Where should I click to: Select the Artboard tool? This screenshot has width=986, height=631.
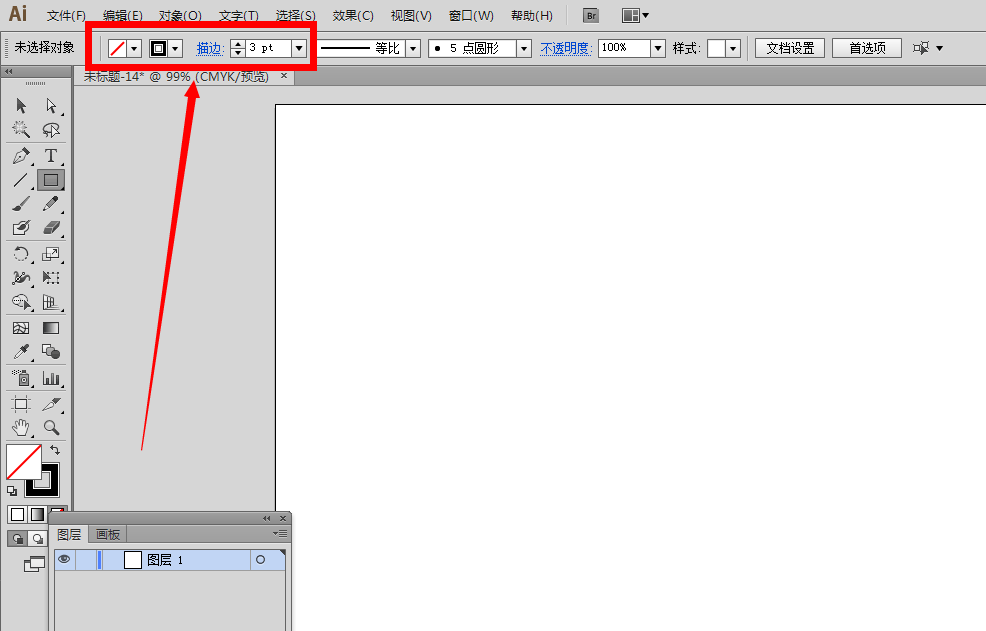point(21,404)
